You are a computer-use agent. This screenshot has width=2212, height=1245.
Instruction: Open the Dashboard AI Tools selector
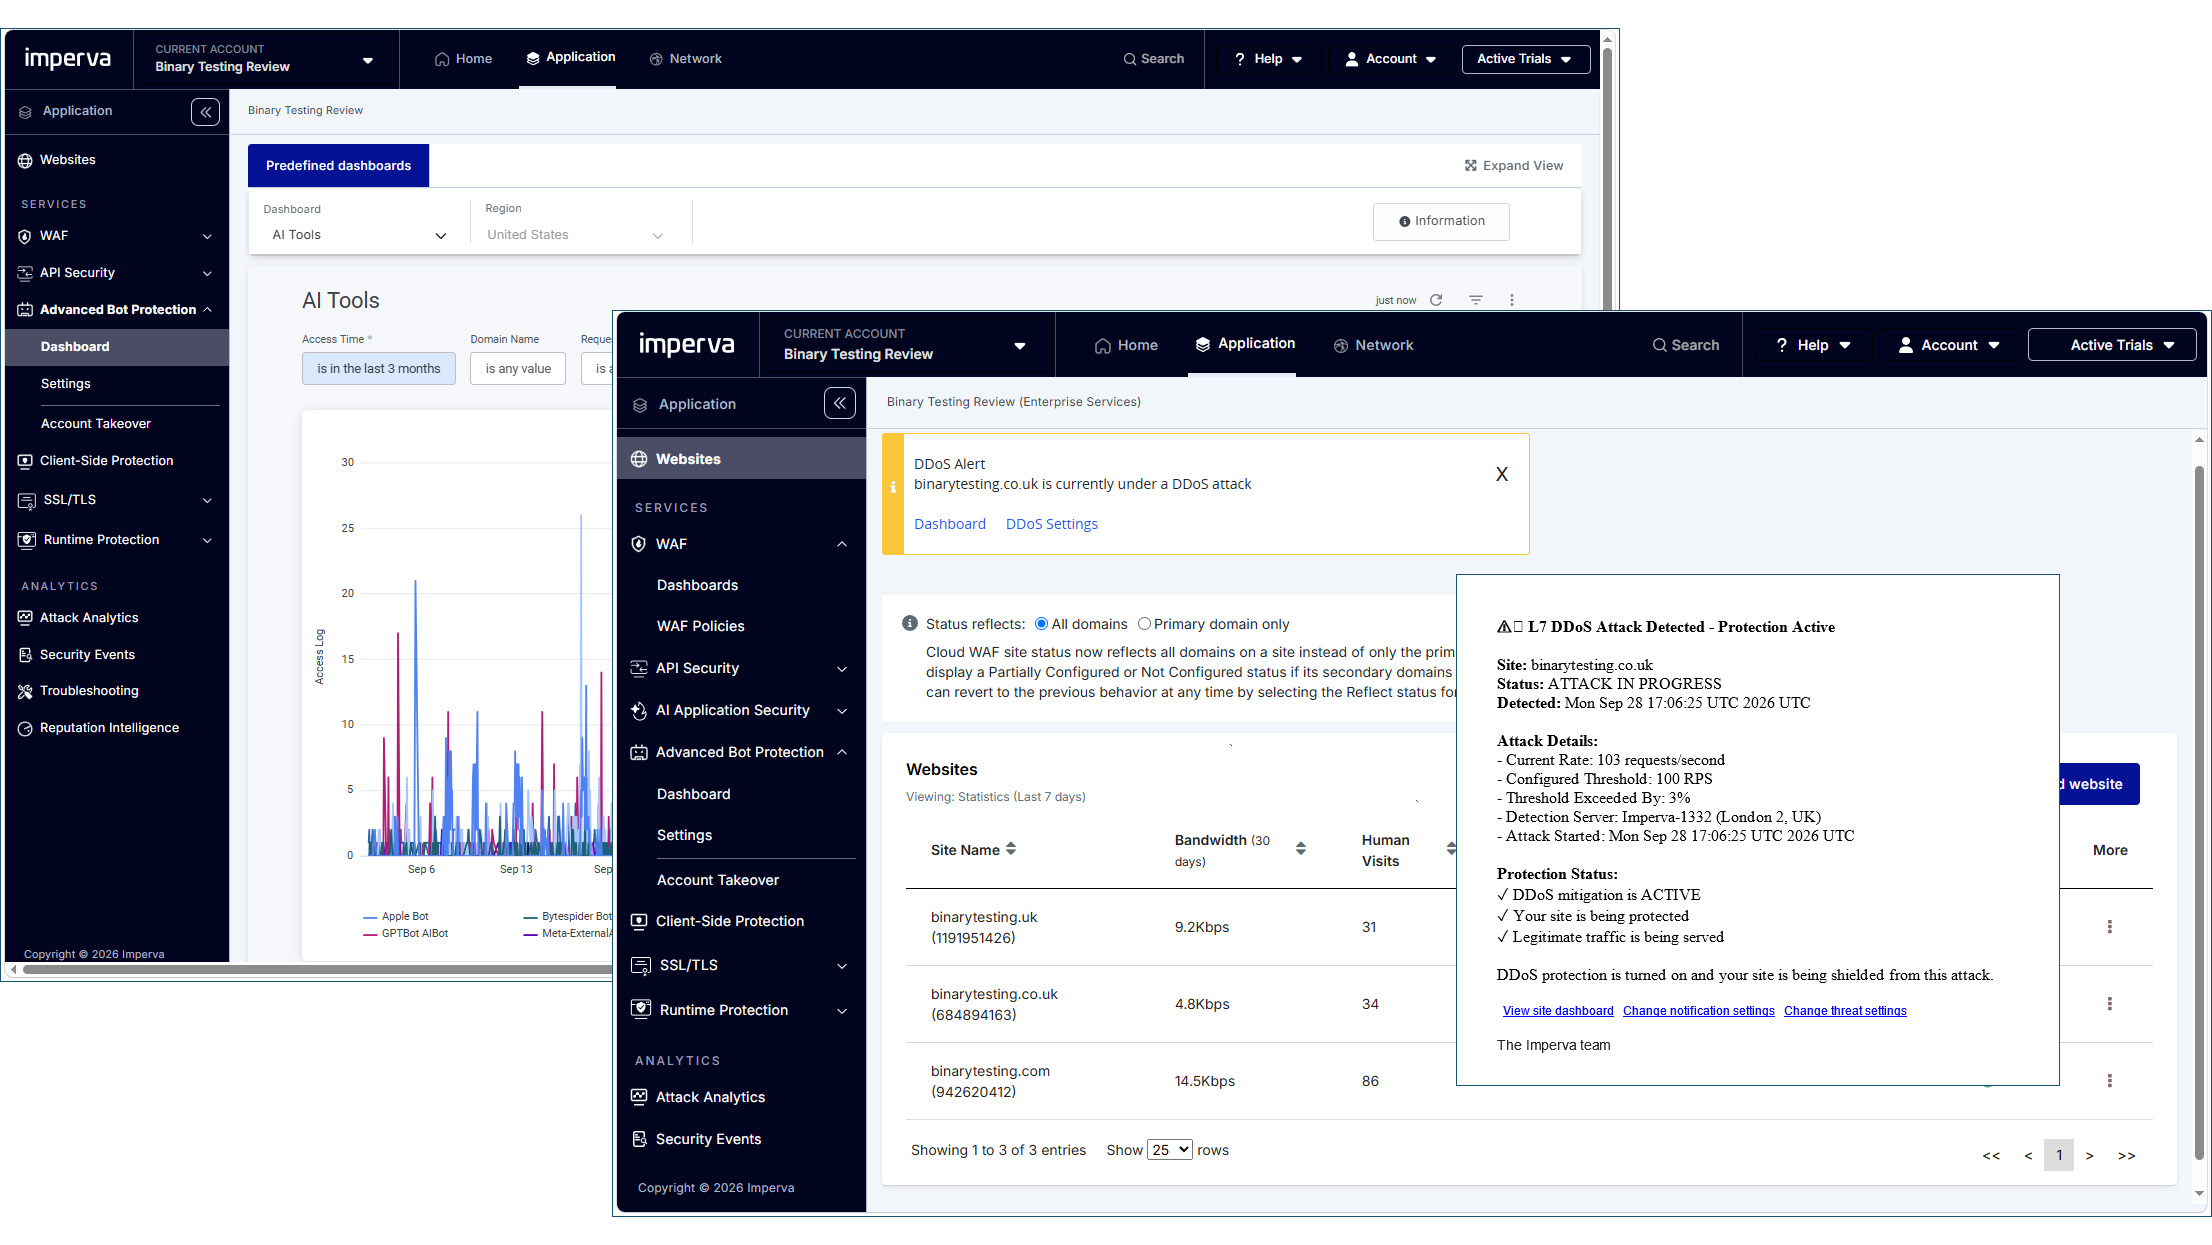359,235
